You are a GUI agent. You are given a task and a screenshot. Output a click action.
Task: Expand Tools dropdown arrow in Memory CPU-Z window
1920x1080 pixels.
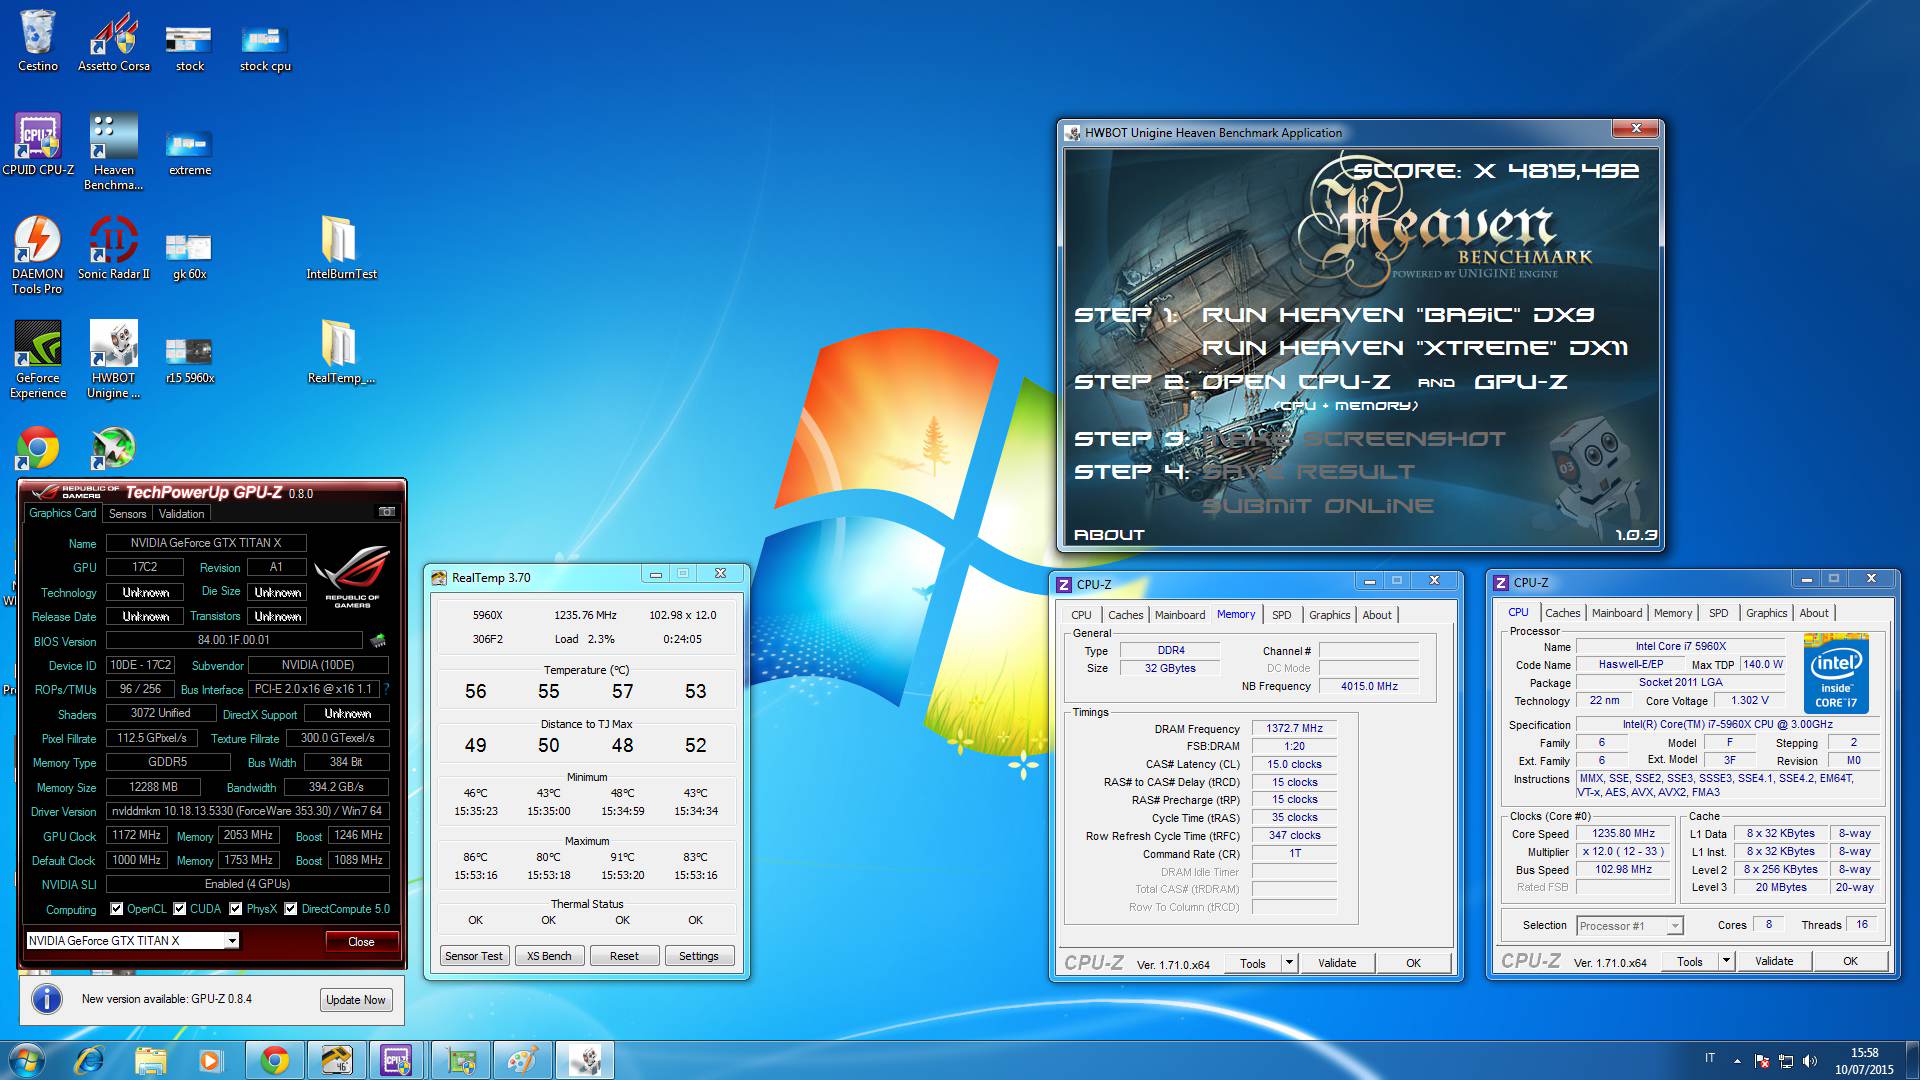[1289, 963]
